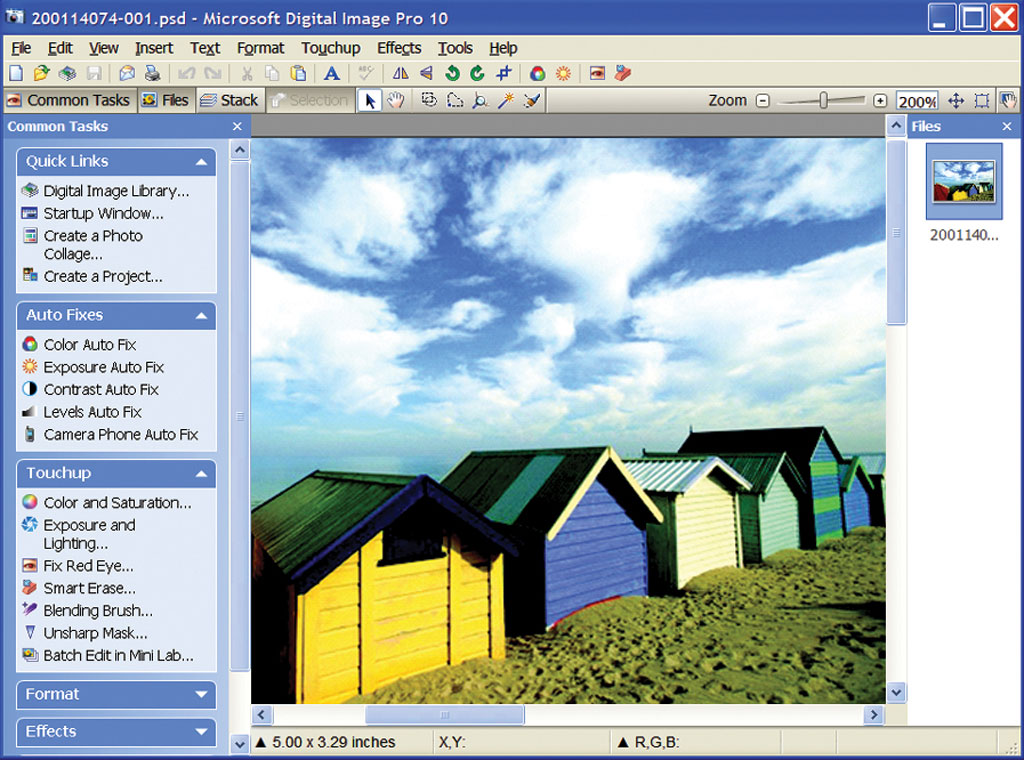Click canvas vertical scrollbar down arrow
Image resolution: width=1024 pixels, height=760 pixels.
[x=896, y=692]
